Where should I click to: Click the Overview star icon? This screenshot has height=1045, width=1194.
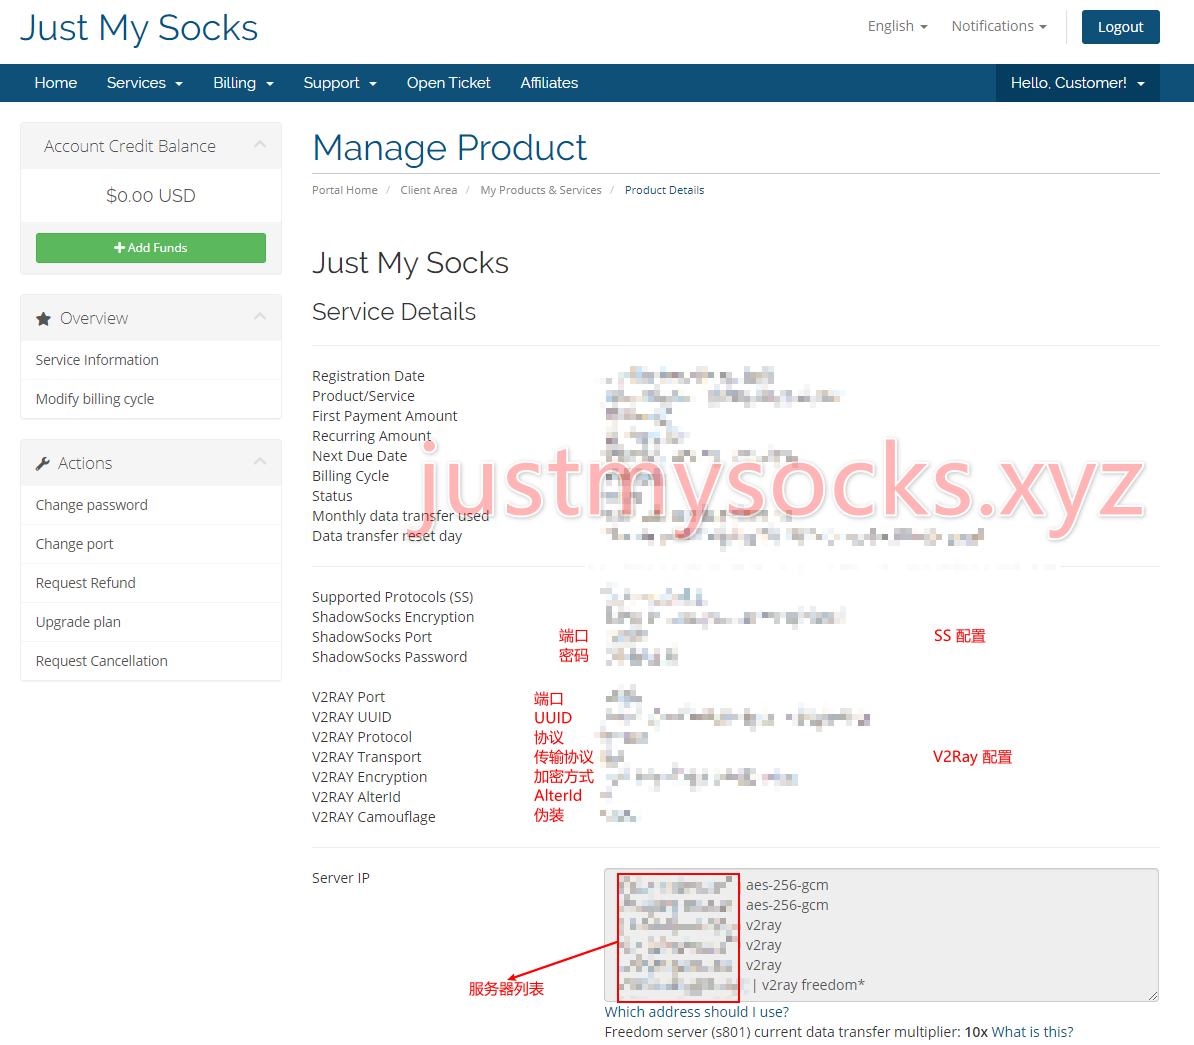click(43, 318)
